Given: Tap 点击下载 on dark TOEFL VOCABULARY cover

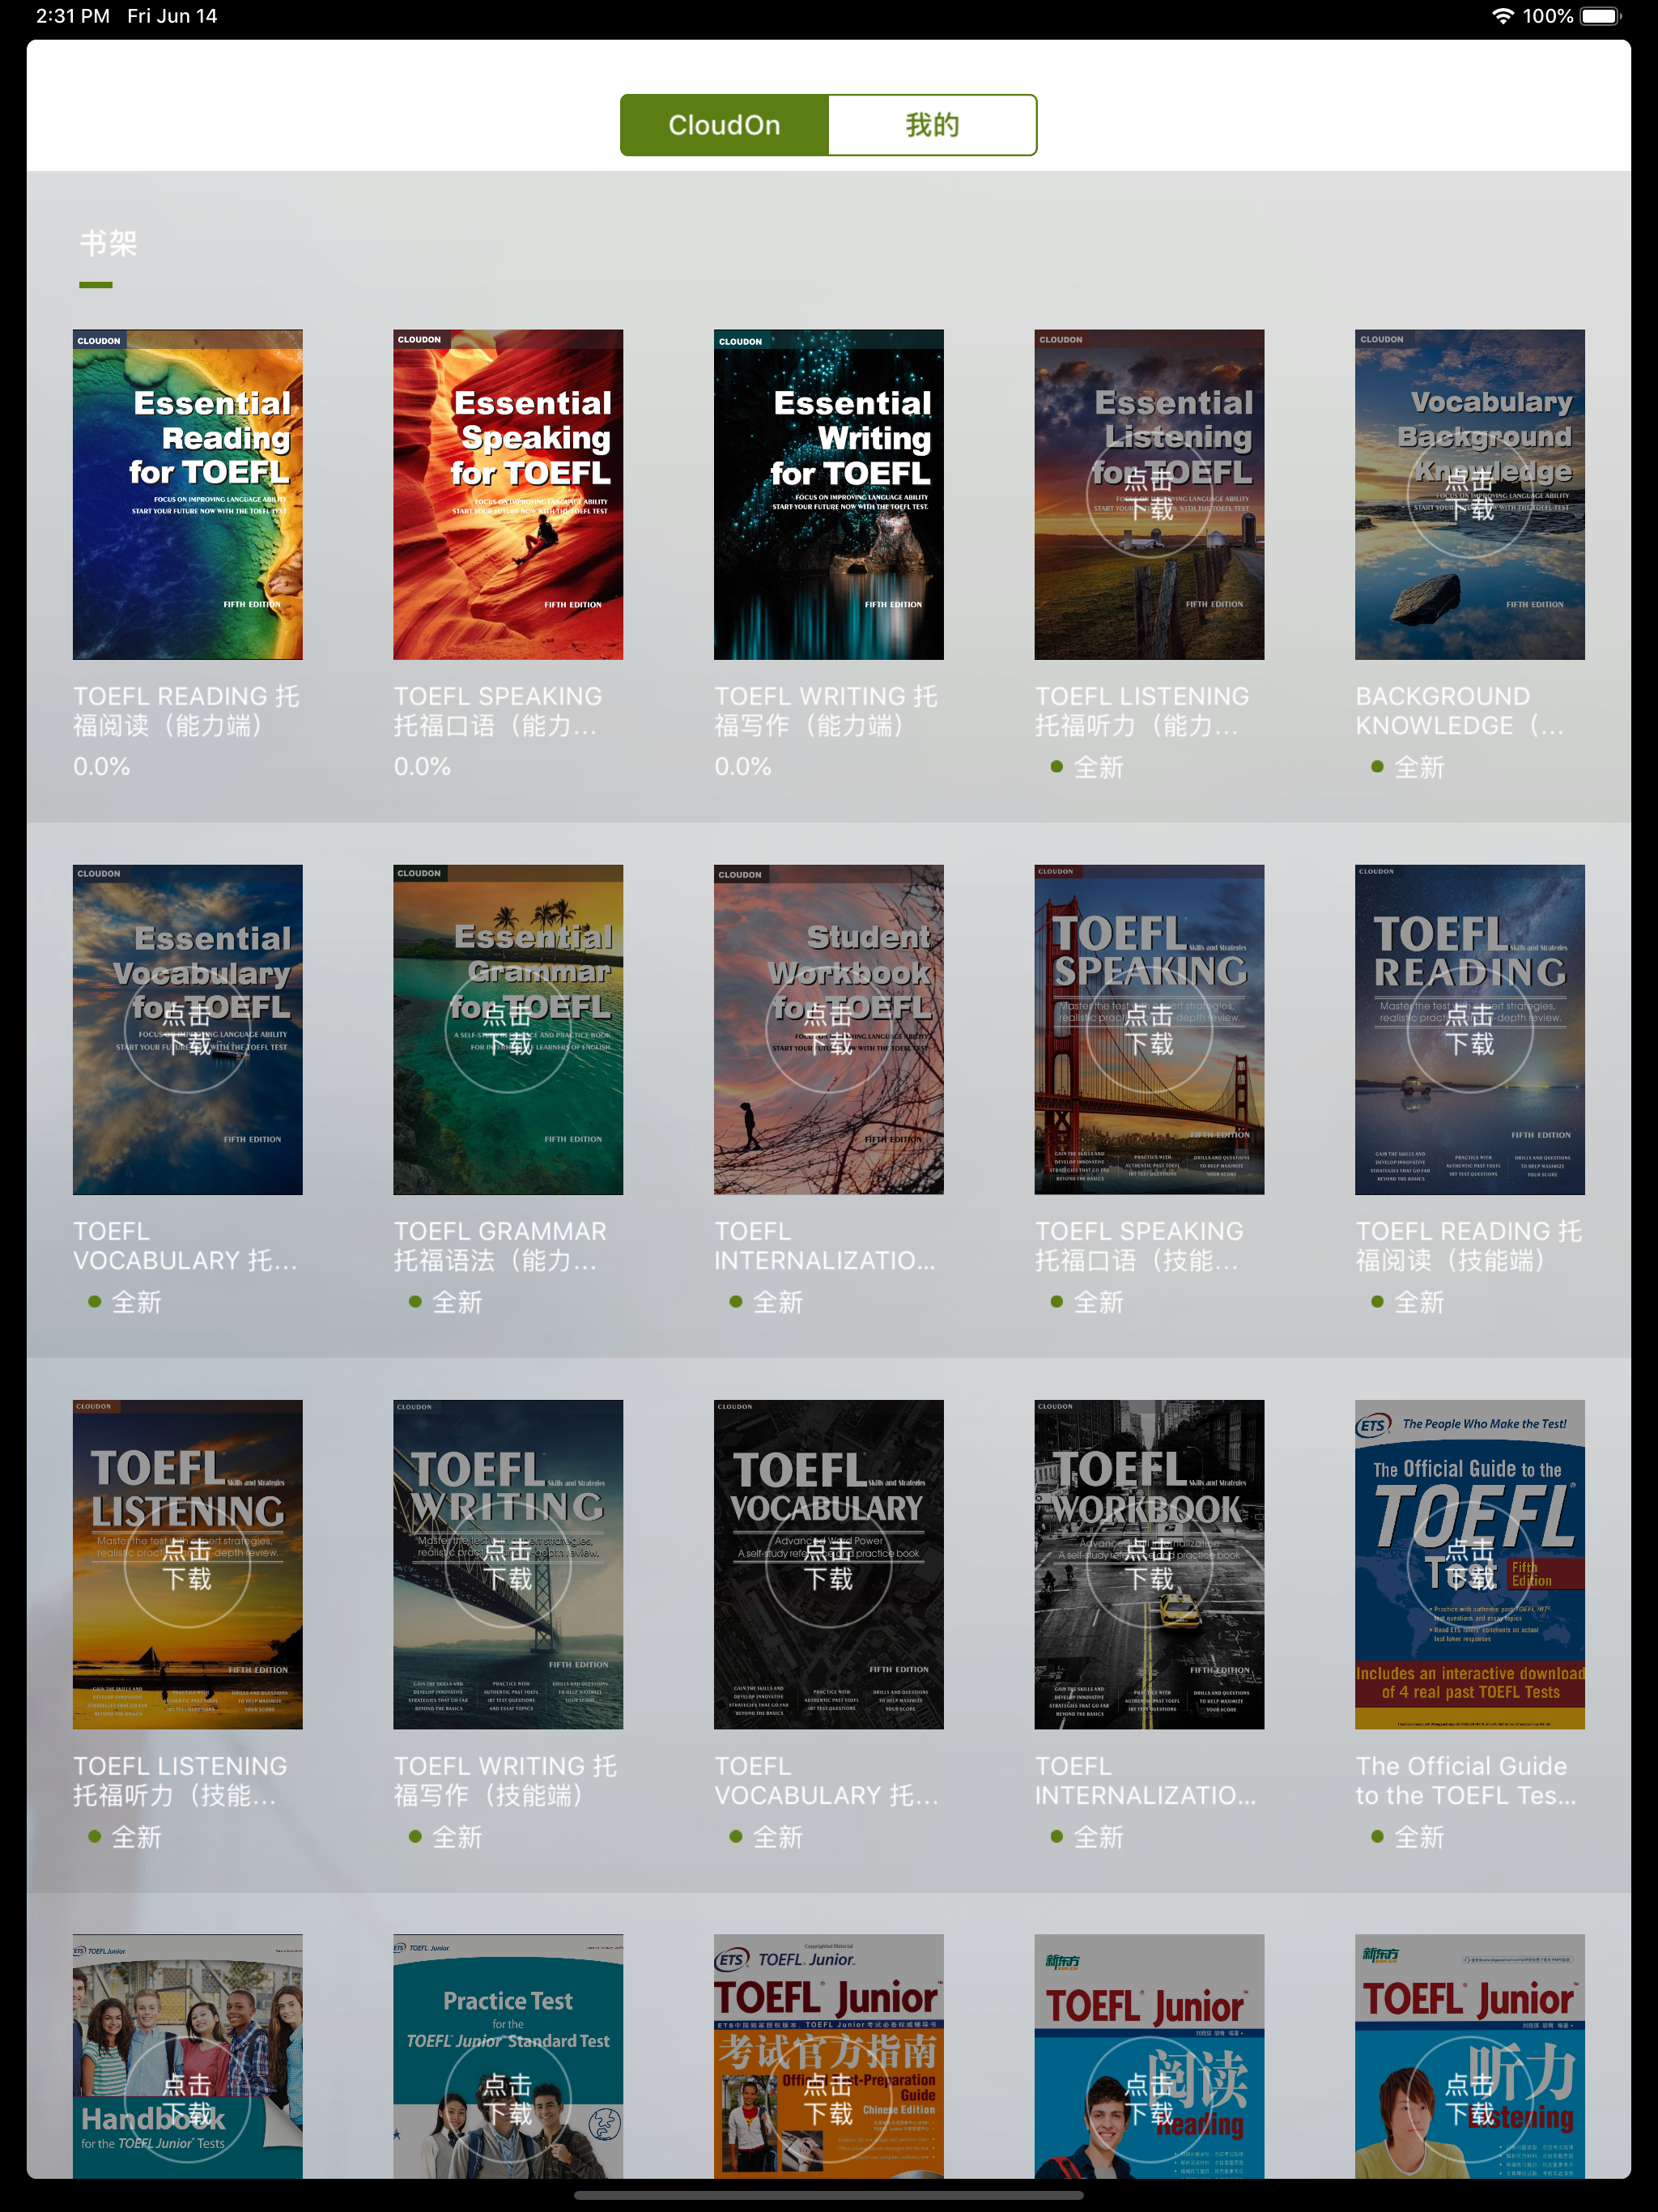Looking at the screenshot, I should pos(829,1564).
